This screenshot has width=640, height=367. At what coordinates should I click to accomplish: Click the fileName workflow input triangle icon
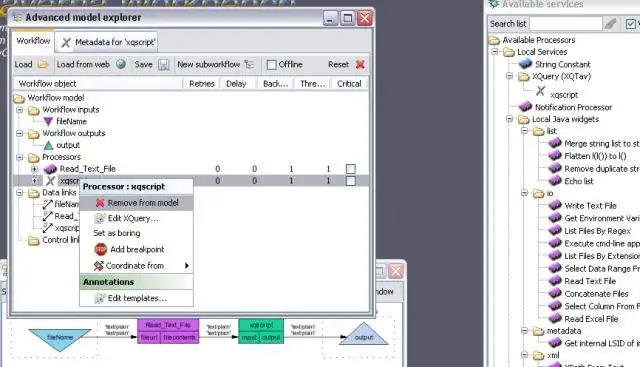[x=48, y=121]
